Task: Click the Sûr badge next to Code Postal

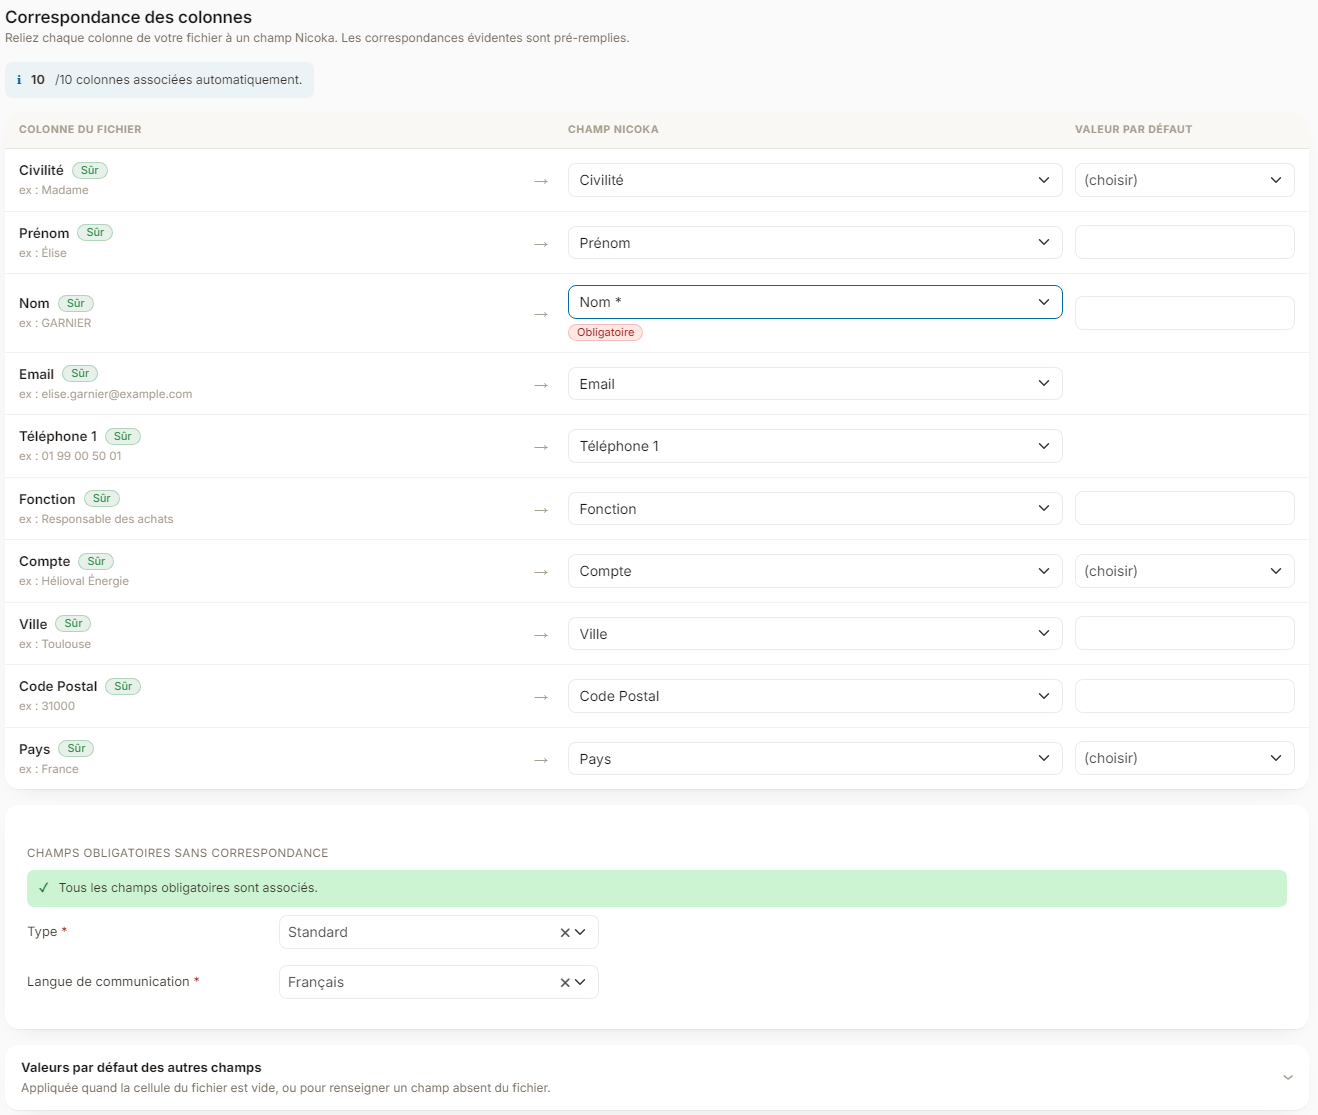Action: (123, 686)
